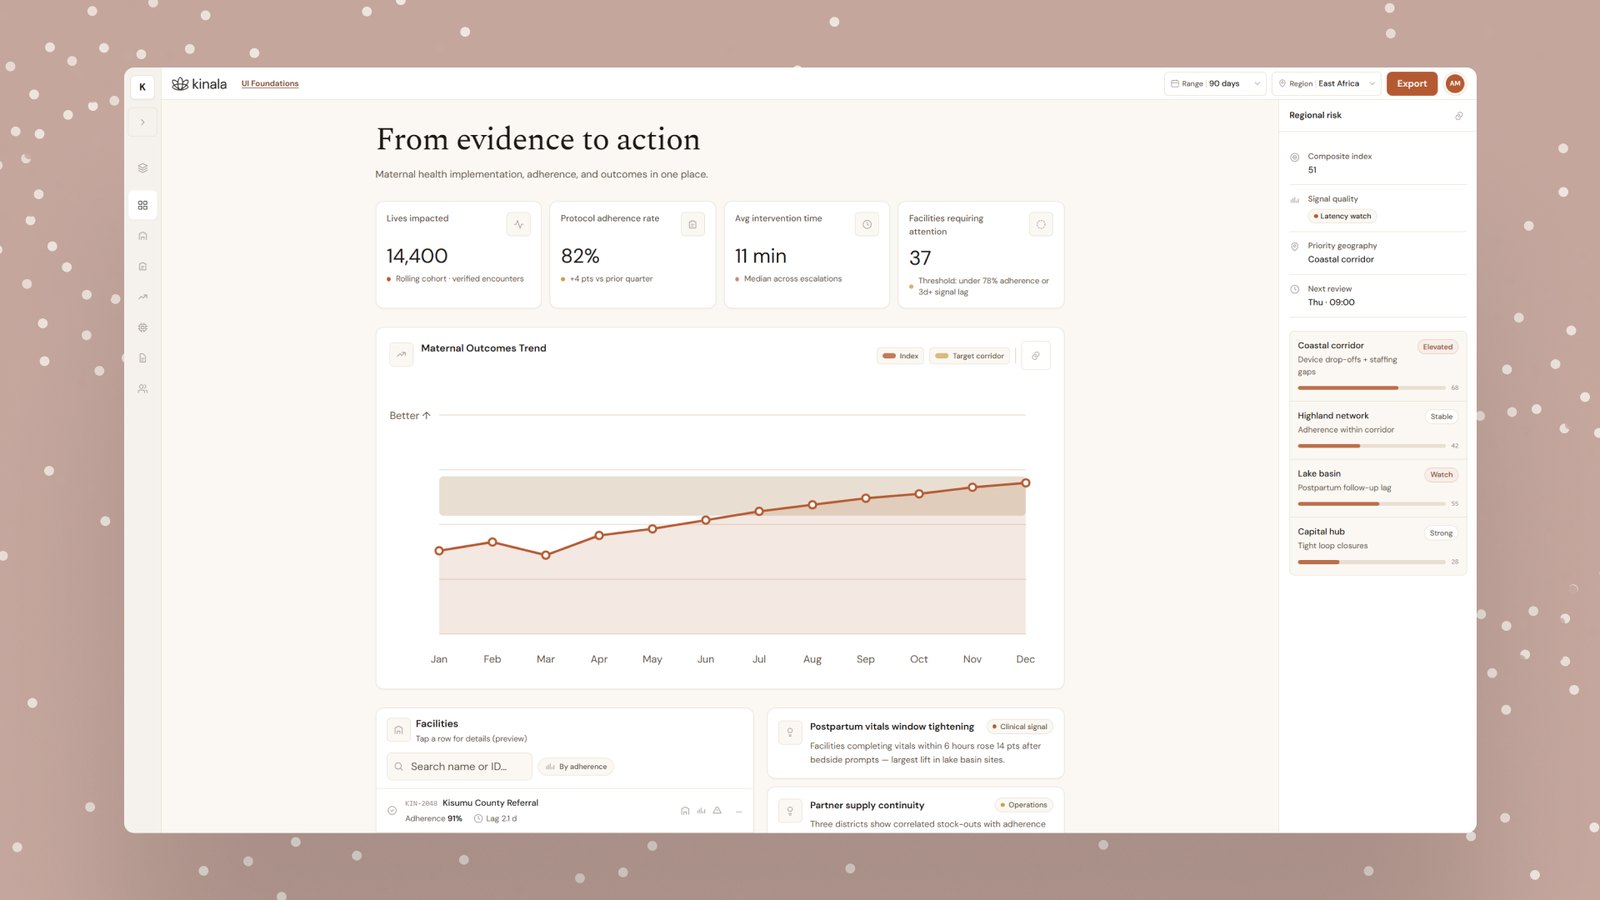Click the Strong badge on Capital hub

1441,533
